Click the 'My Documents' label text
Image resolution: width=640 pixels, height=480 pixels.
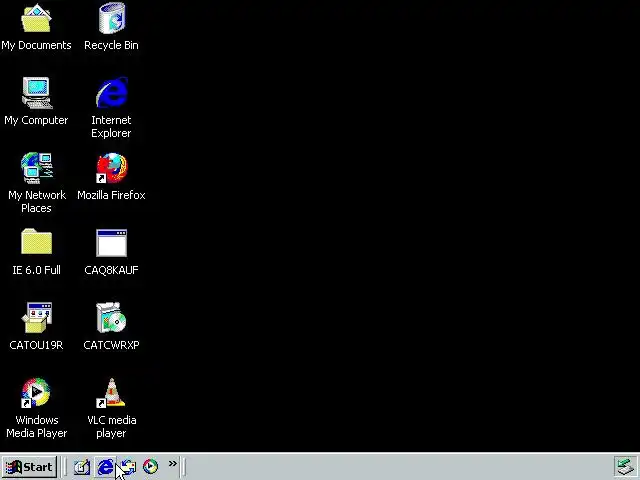point(36,45)
